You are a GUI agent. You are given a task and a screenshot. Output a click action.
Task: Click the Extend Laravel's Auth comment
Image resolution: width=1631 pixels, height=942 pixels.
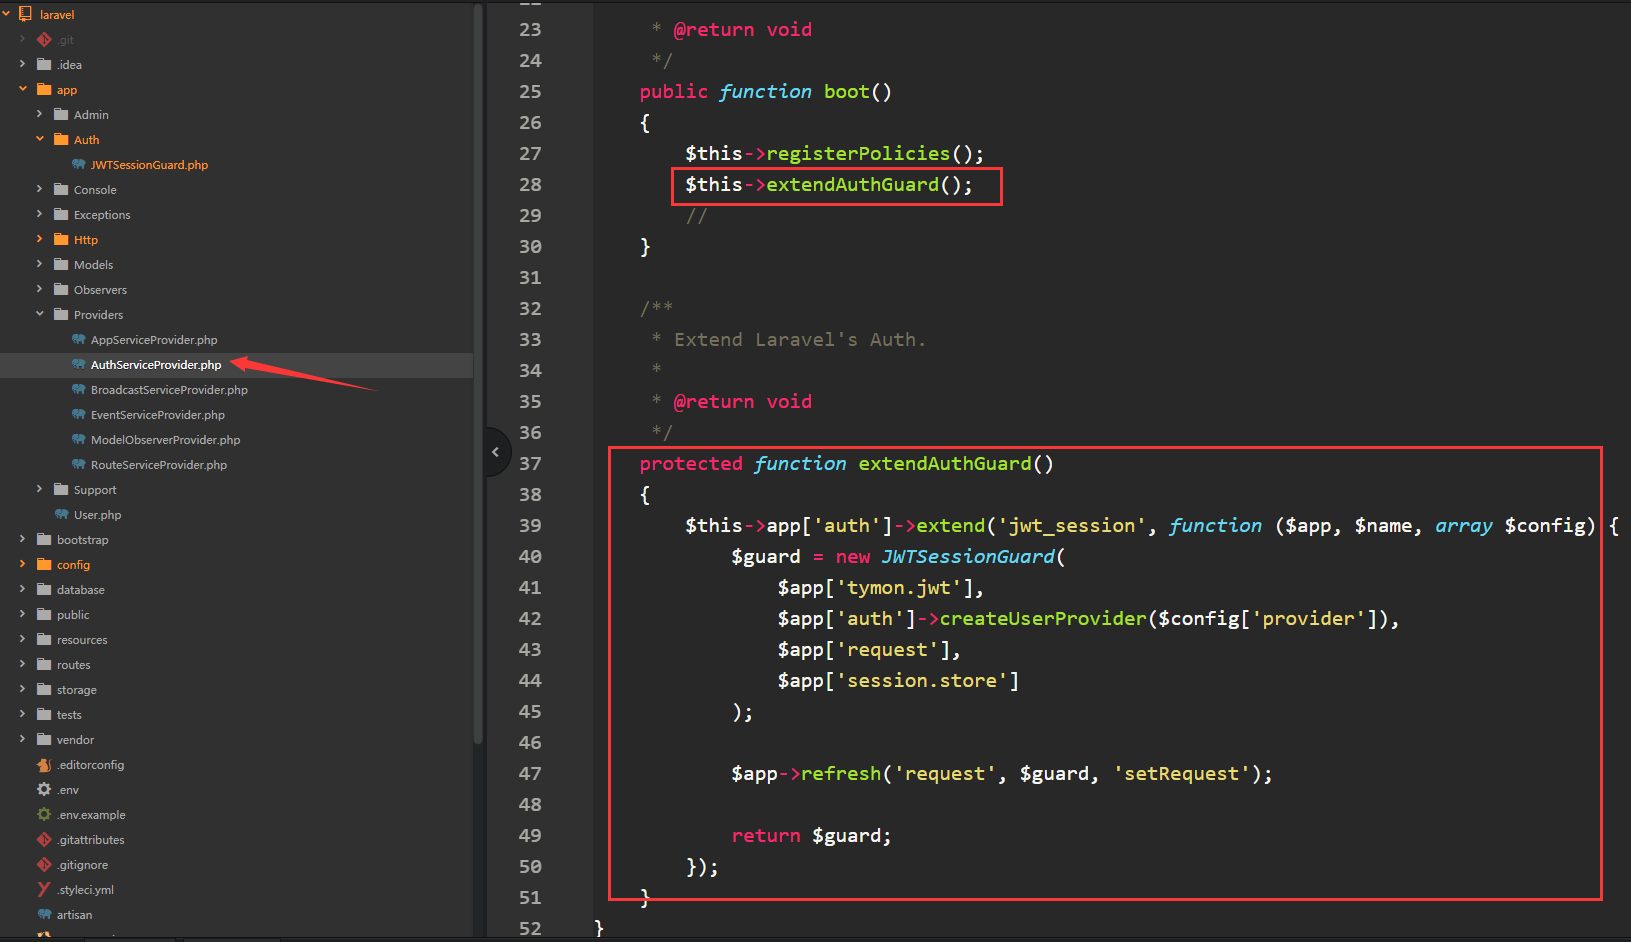[800, 339]
